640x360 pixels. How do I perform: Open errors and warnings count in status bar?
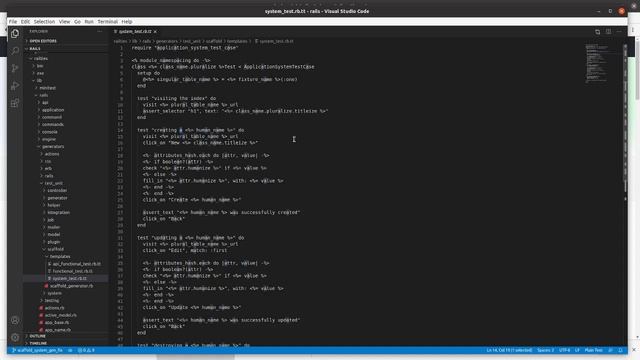point(86,350)
